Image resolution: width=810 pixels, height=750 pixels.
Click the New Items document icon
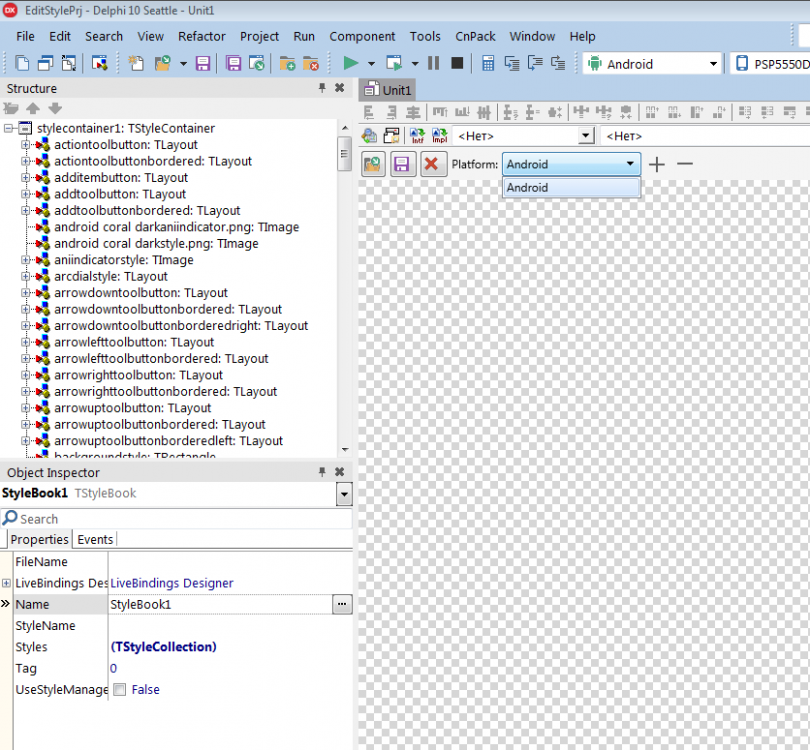pyautogui.click(x=22, y=63)
